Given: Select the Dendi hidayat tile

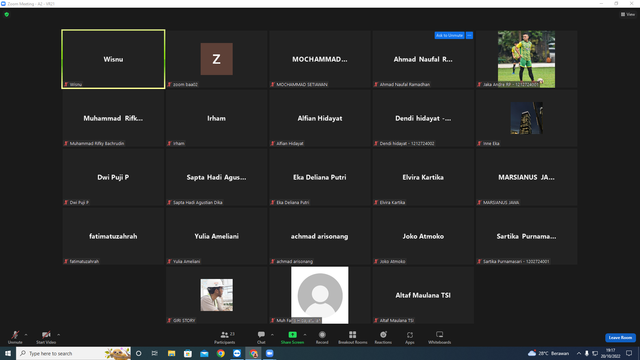Looking at the screenshot, I should [x=423, y=118].
